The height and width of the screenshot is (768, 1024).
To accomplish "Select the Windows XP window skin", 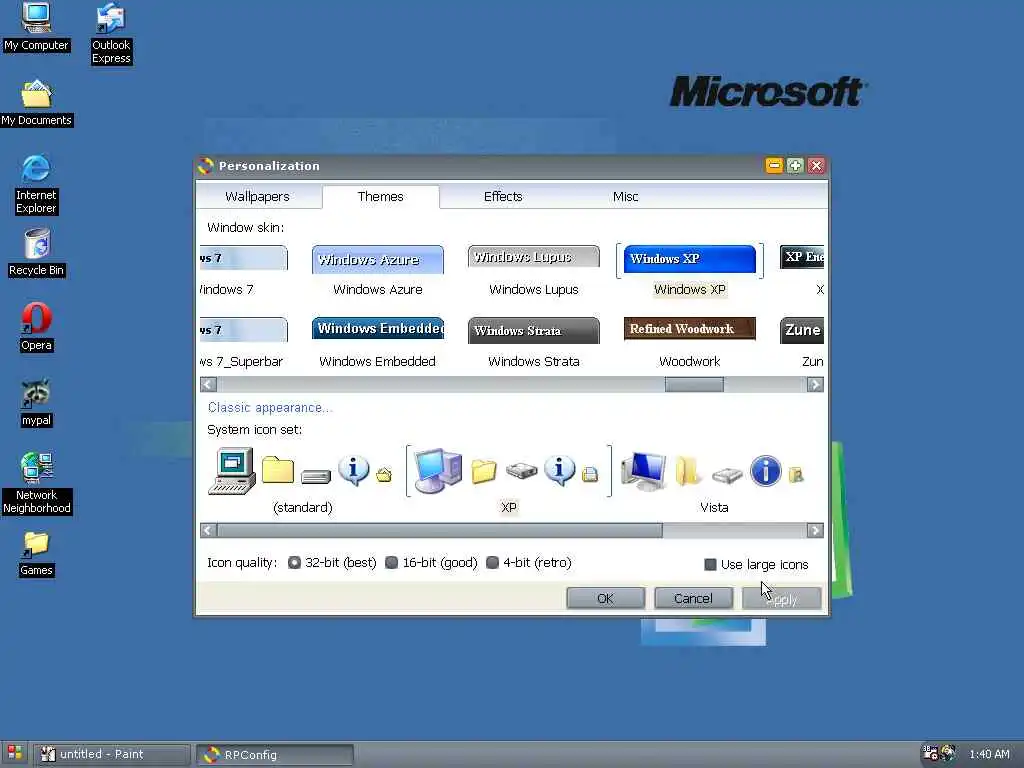I will (x=690, y=259).
